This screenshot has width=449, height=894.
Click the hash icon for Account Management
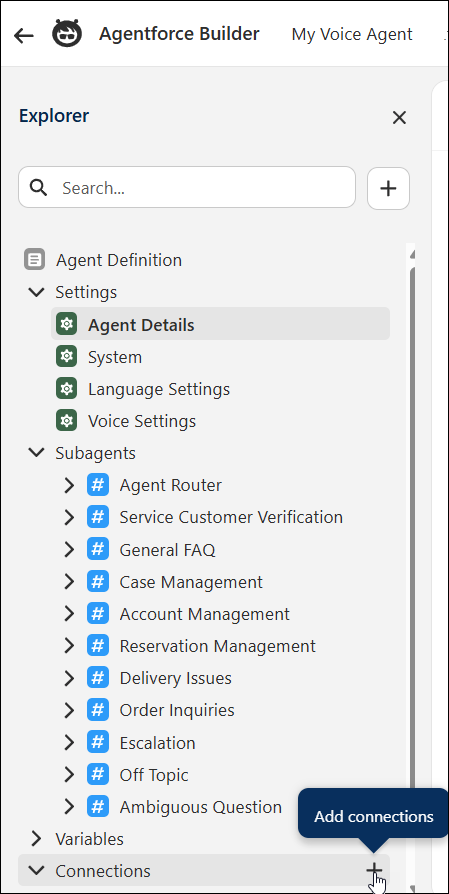[x=98, y=613]
